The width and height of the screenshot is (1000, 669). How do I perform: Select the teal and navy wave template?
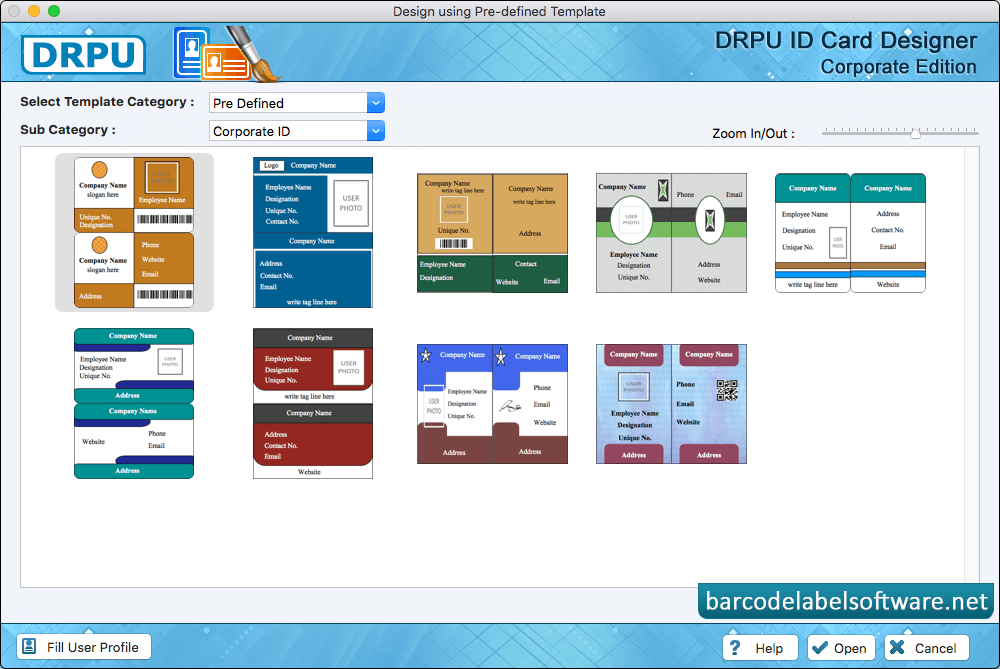point(134,403)
